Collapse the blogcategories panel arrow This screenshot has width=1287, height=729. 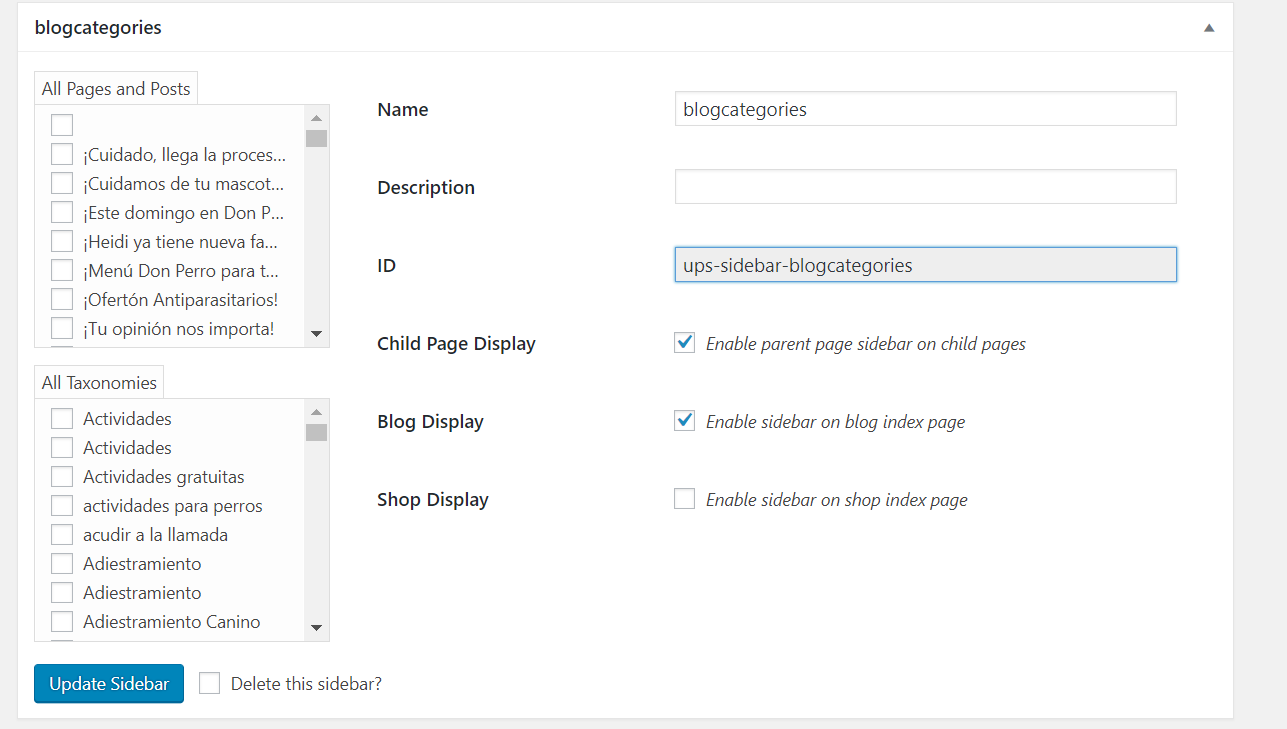tap(1209, 28)
